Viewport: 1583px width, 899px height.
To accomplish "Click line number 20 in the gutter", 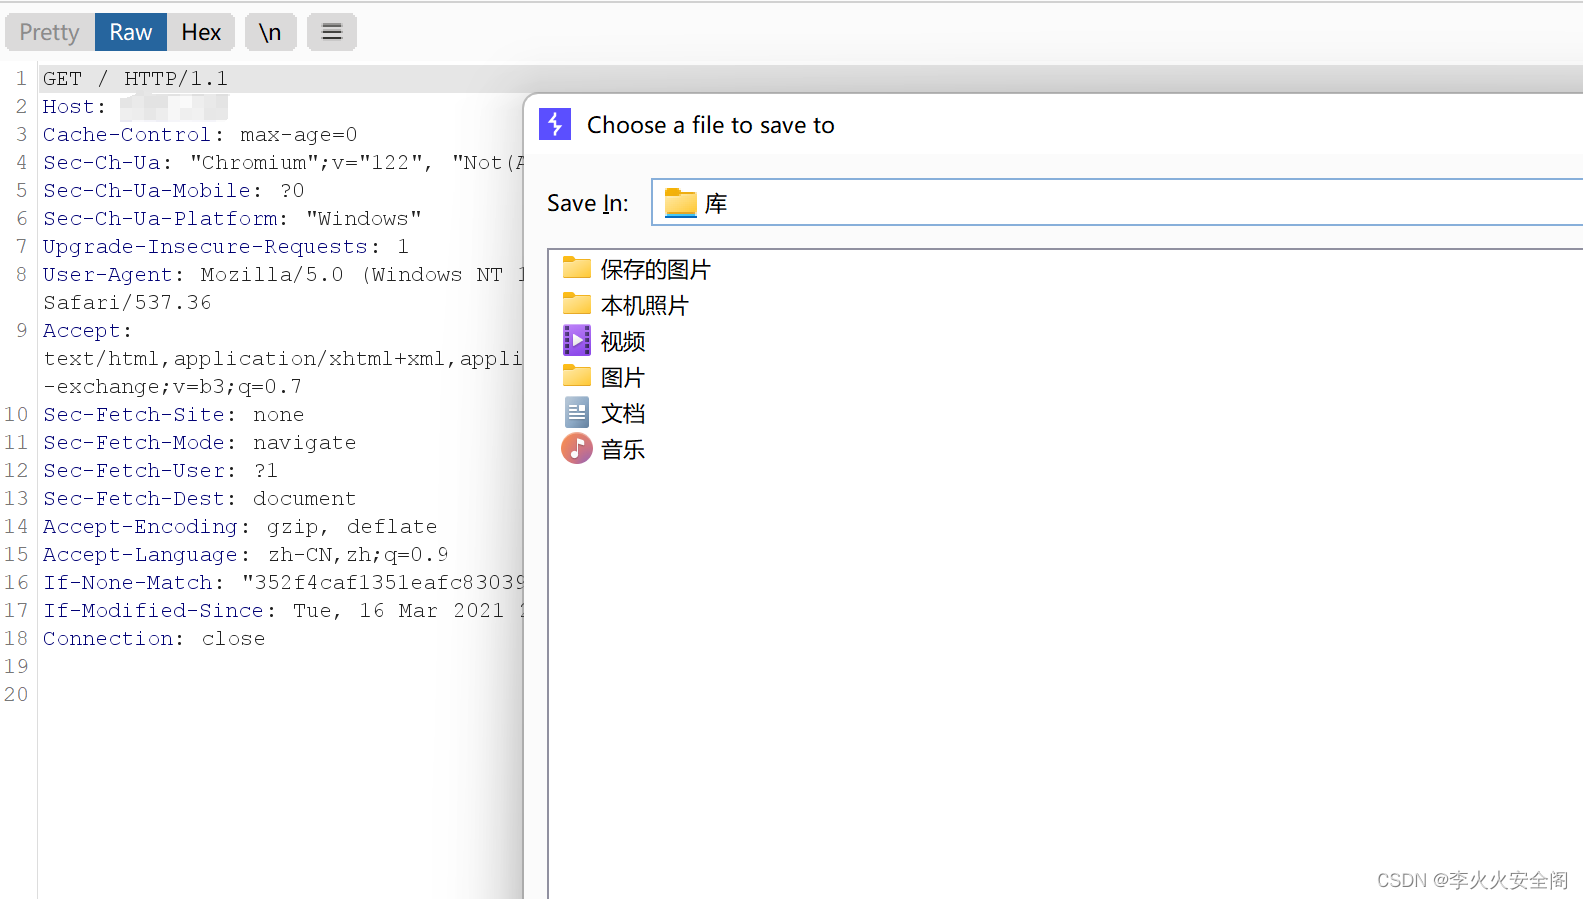I will (x=17, y=694).
